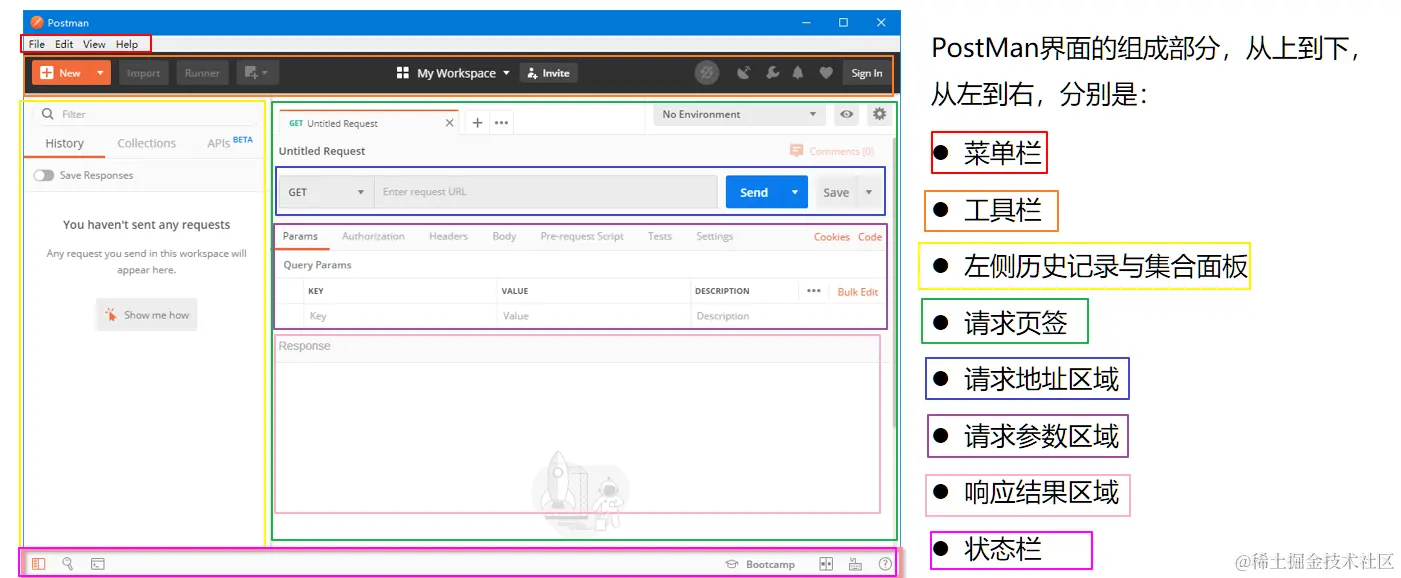Click the keyboard shortcuts icon in status bar
This screenshot has height=578, width=1401.
855,564
